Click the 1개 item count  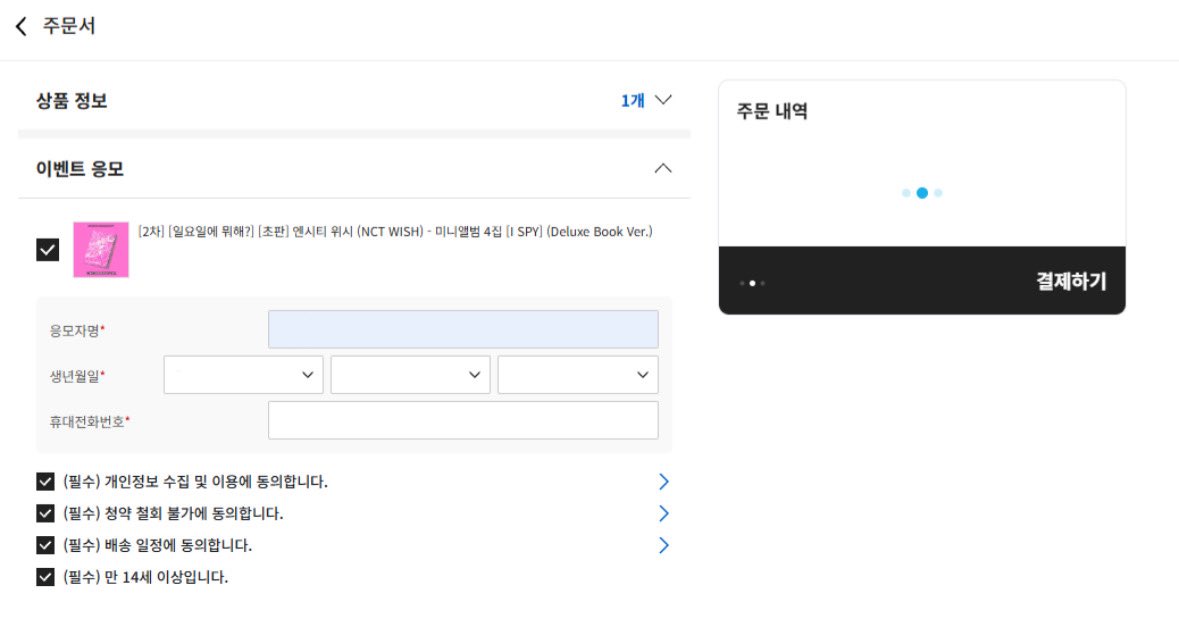point(632,101)
